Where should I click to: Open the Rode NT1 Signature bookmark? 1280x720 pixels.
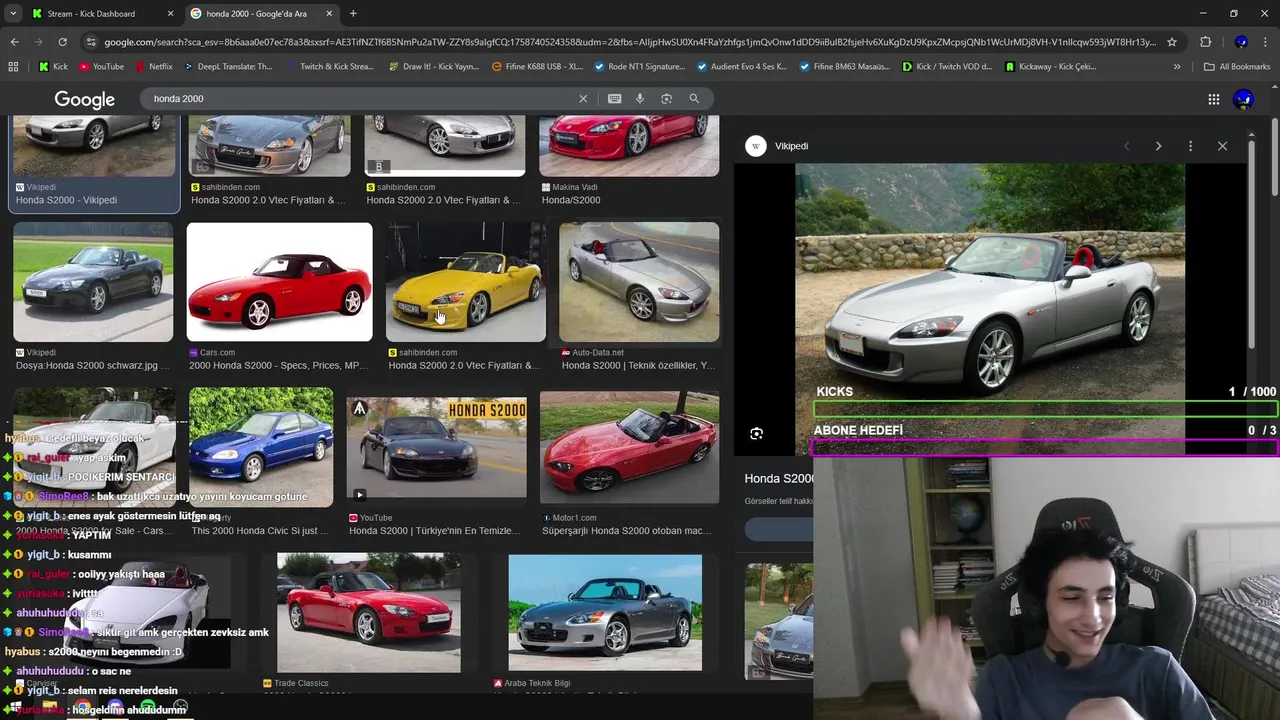click(639, 67)
